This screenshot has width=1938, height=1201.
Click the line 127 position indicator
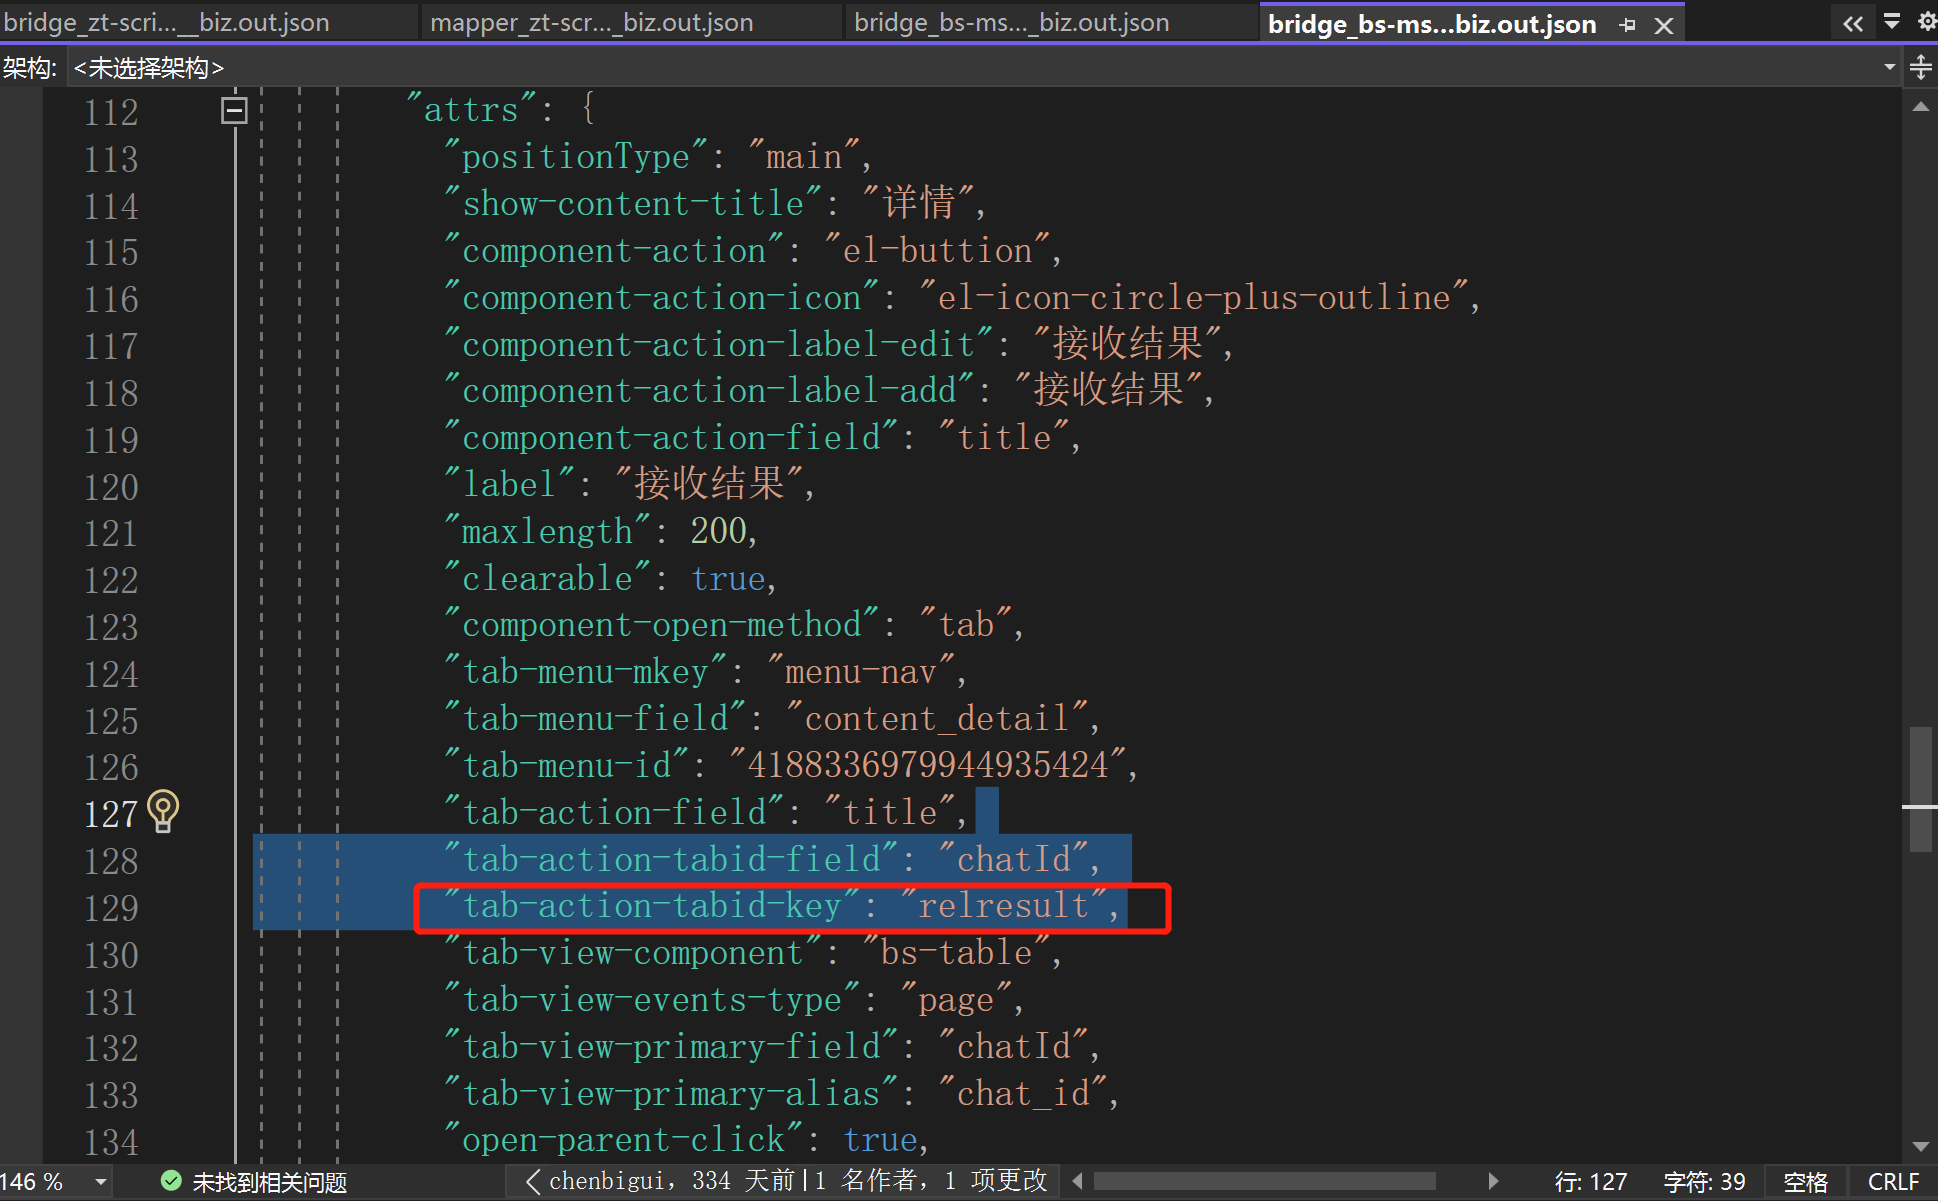(1590, 1182)
